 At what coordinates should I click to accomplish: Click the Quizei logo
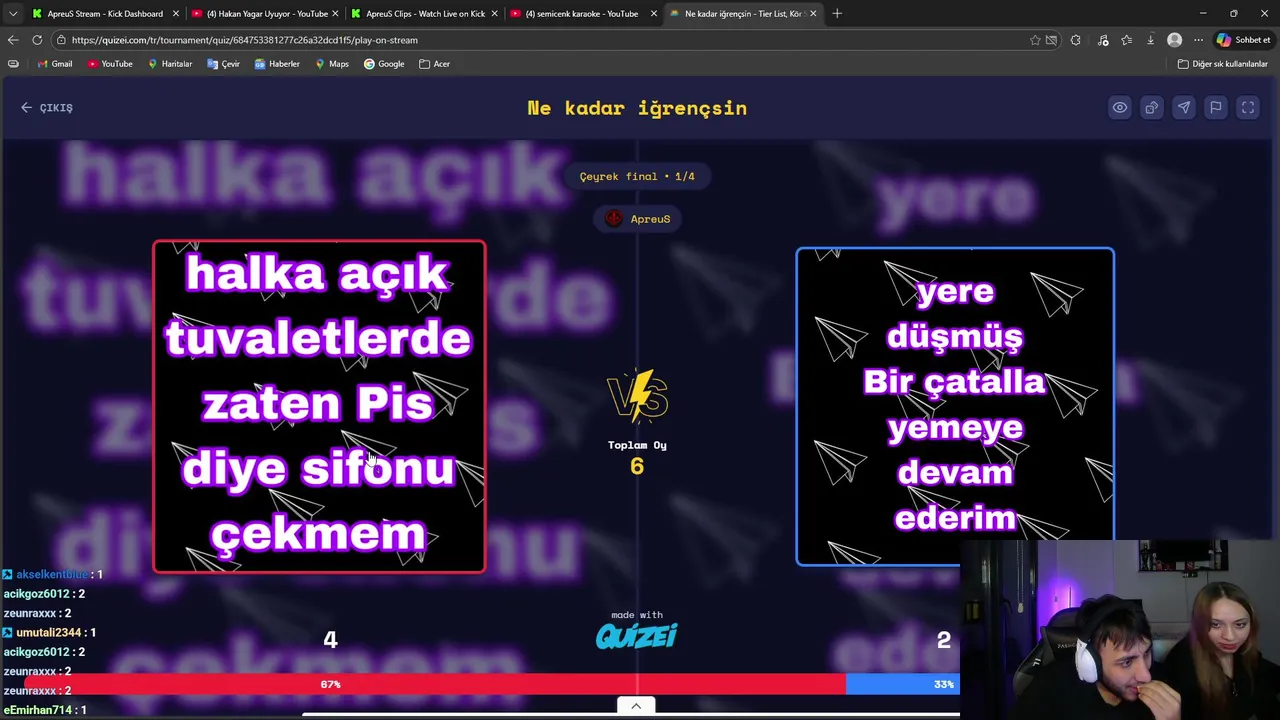(636, 636)
